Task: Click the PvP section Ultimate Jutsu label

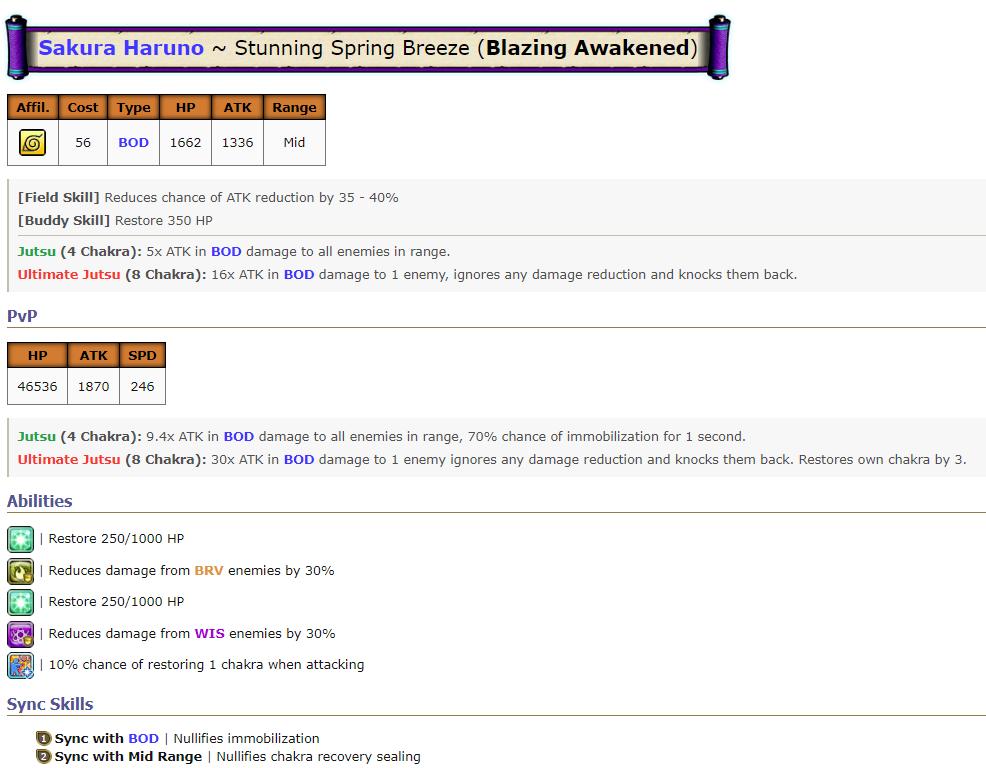Action: click(x=69, y=460)
